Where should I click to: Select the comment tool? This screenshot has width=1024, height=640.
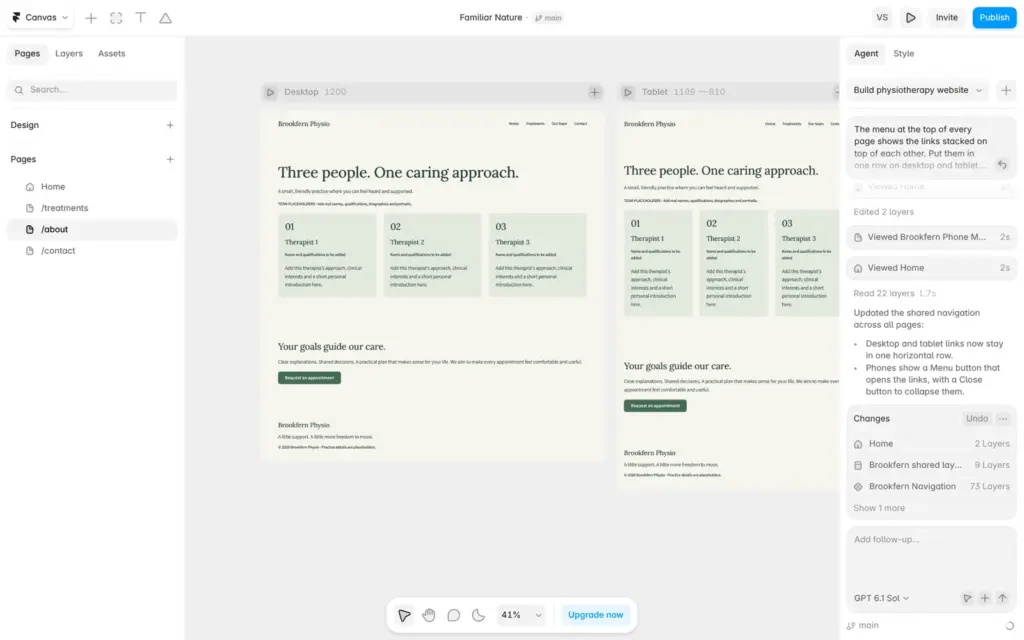coord(453,615)
